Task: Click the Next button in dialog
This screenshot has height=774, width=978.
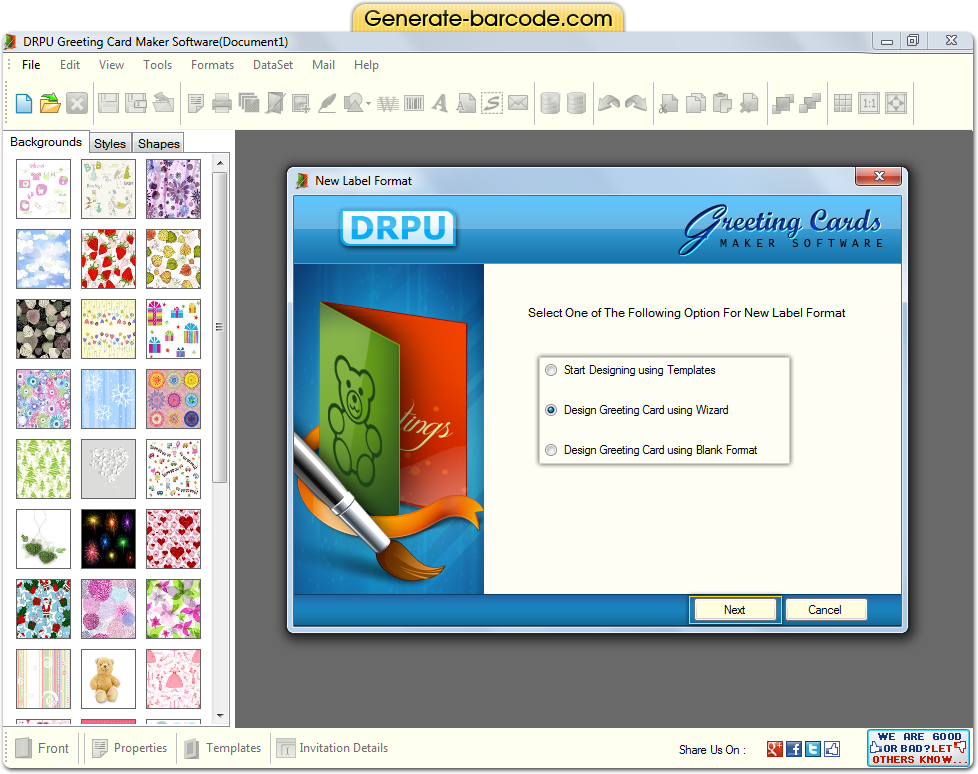Action: (735, 610)
